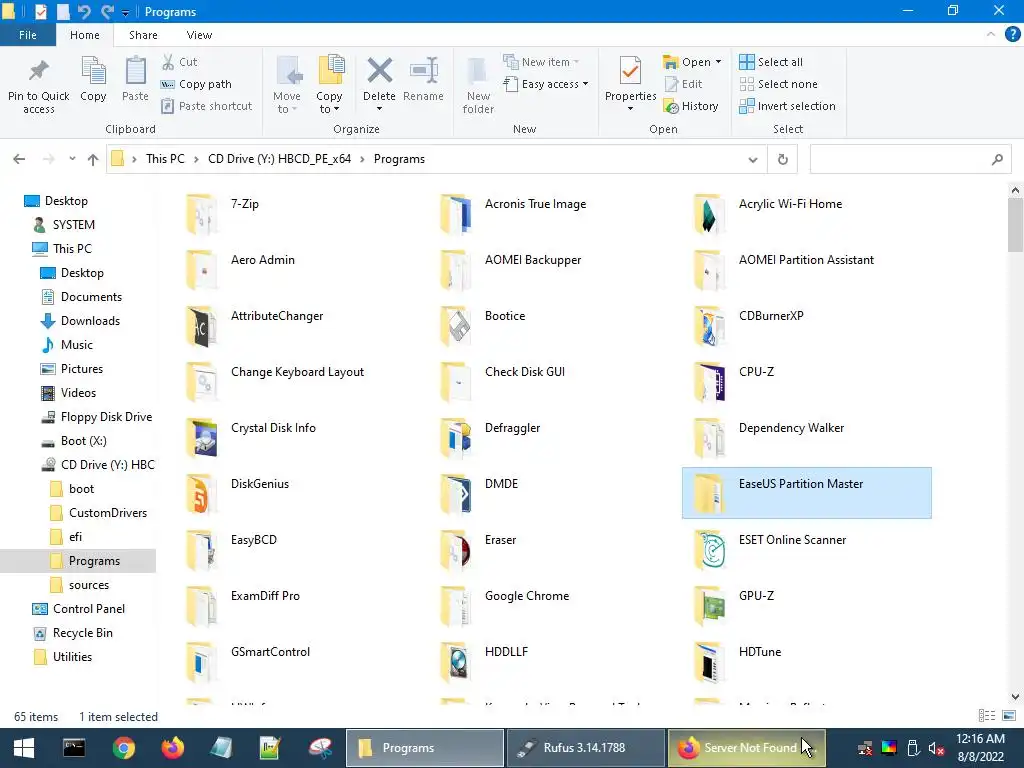Click the search box input

pos(910,159)
